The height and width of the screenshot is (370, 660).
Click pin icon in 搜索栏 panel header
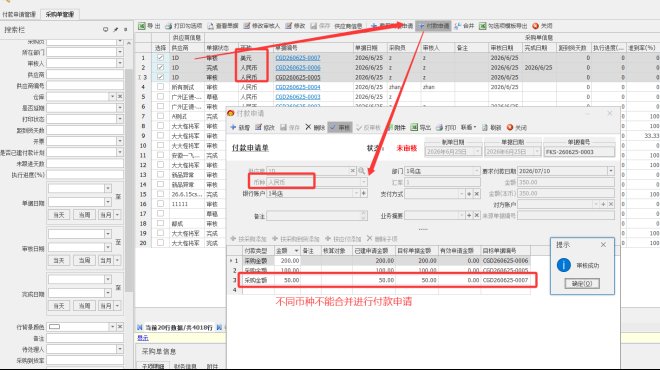pyautogui.click(x=115, y=30)
